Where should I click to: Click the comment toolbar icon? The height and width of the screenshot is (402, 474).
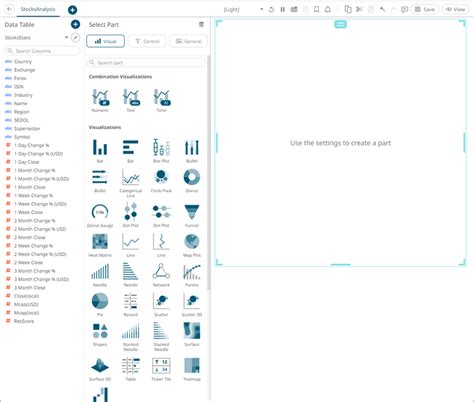click(x=404, y=9)
